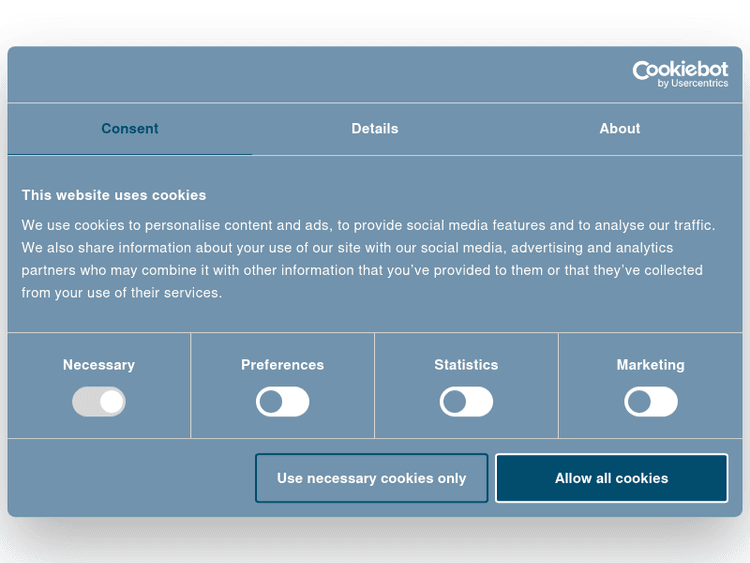Click the "This website uses cookies" heading
The width and height of the screenshot is (750, 563).
[114, 195]
